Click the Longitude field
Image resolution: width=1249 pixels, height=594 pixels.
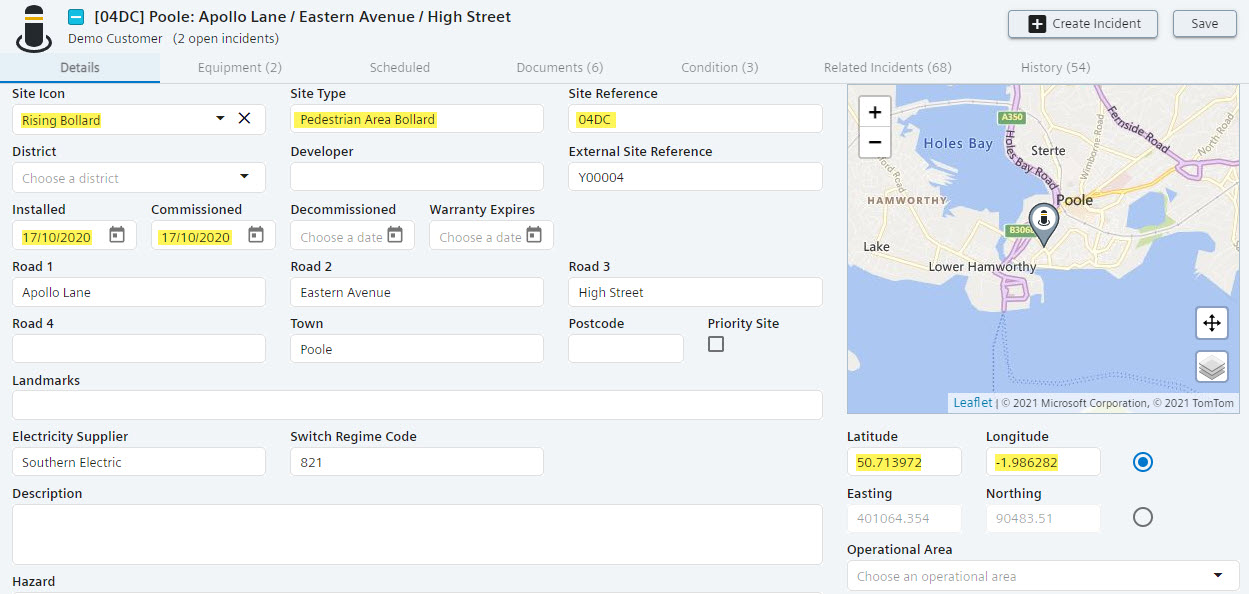point(1043,462)
